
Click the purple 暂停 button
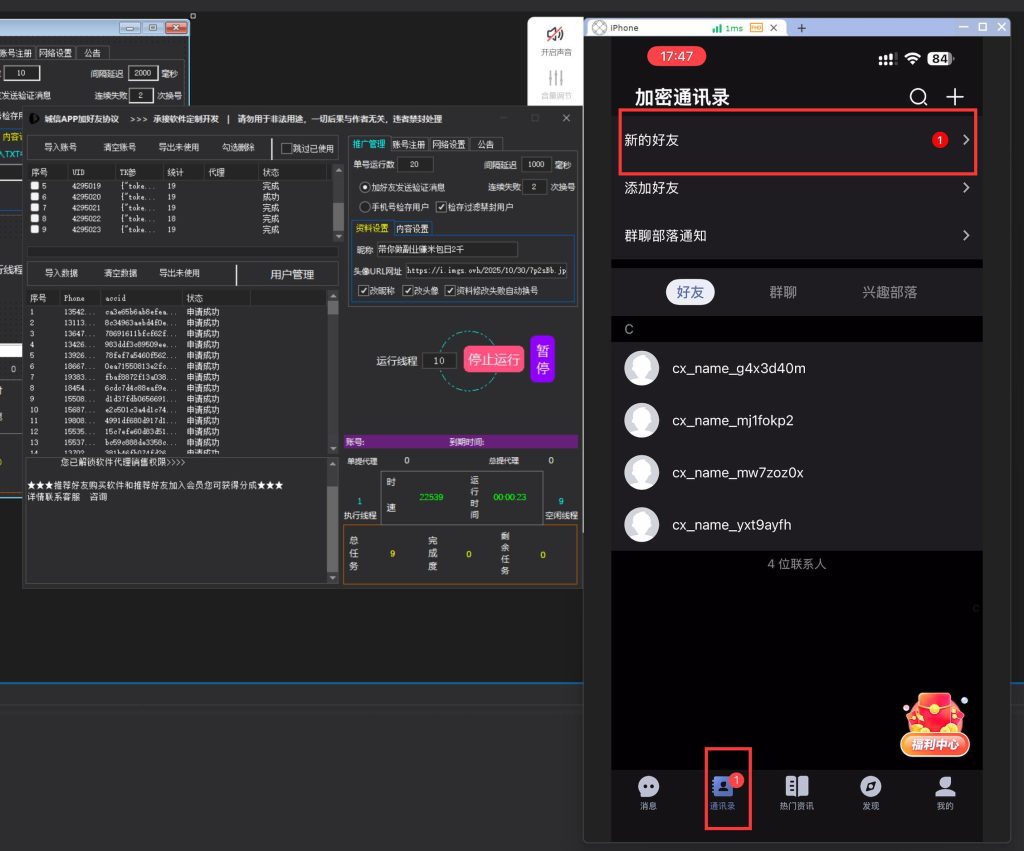542,358
